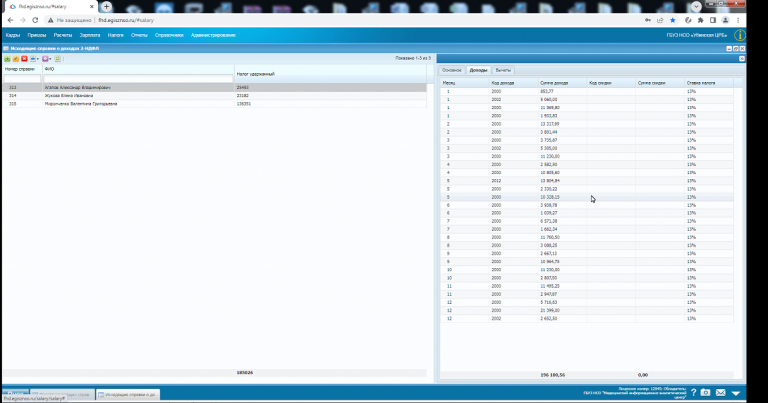Click the browser extensions puzzle icon

coord(700,20)
